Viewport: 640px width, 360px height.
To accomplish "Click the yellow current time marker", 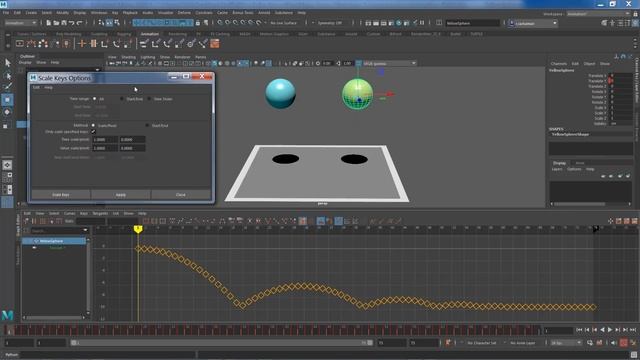I will 138,230.
